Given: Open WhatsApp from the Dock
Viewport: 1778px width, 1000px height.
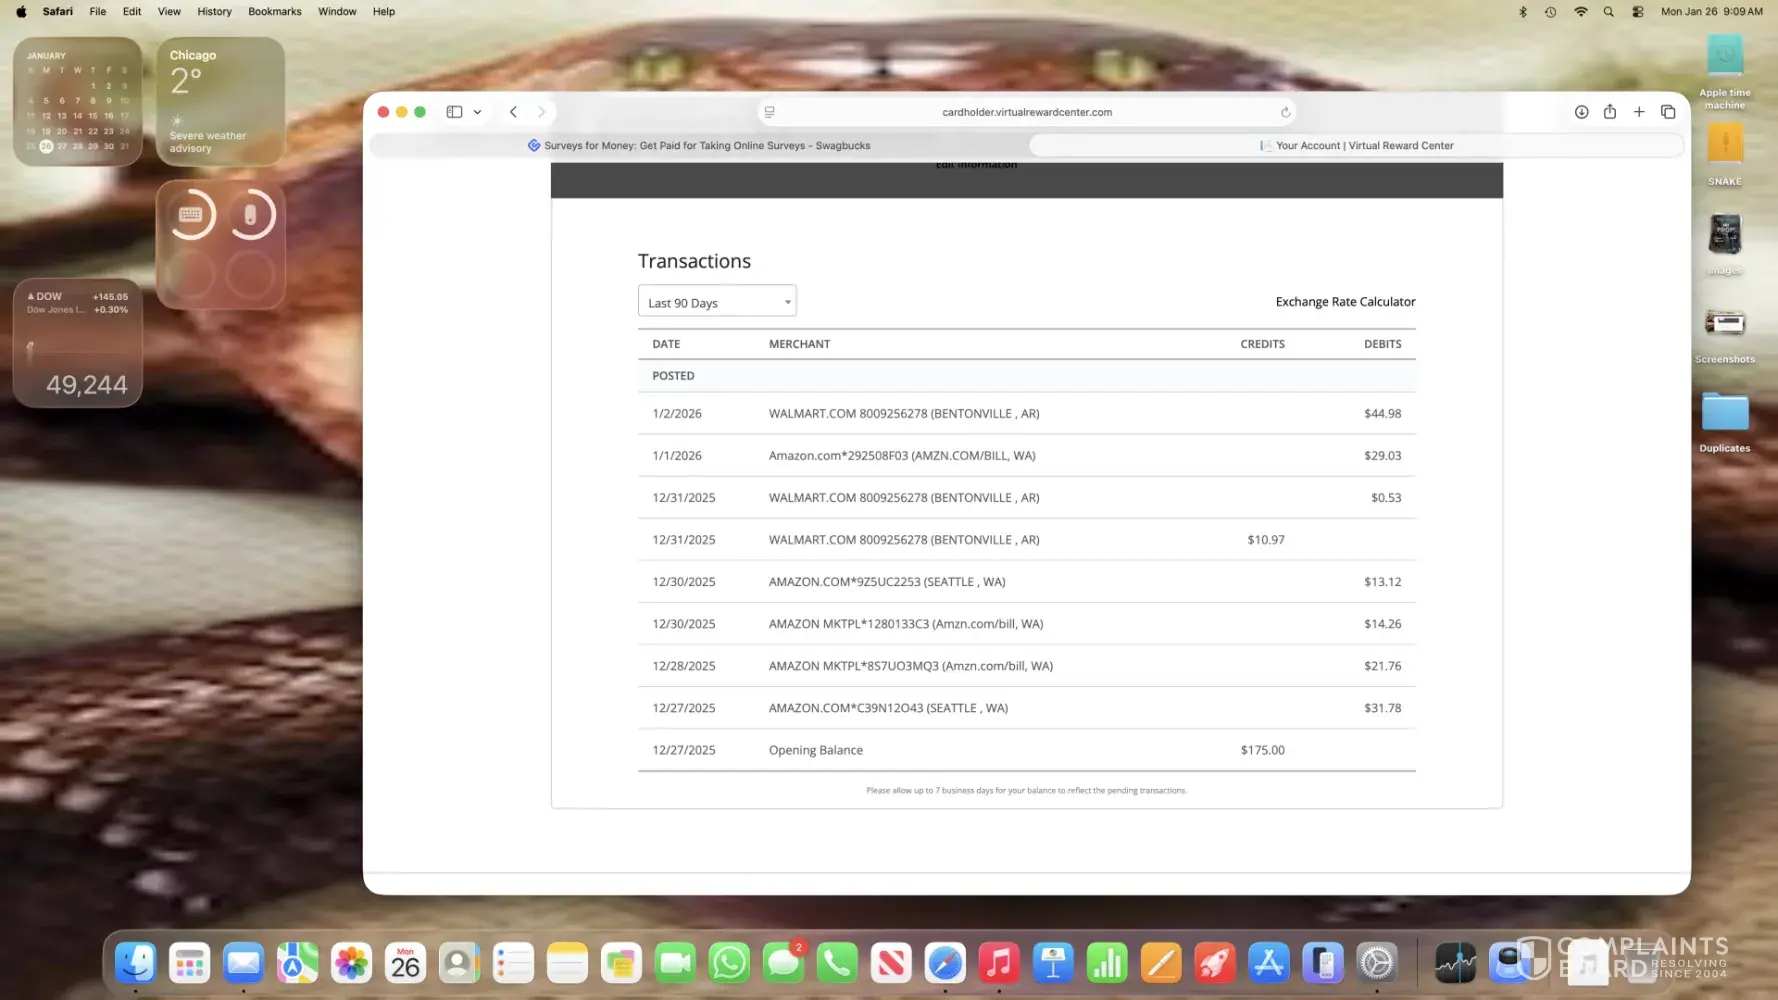Looking at the screenshot, I should (x=729, y=963).
